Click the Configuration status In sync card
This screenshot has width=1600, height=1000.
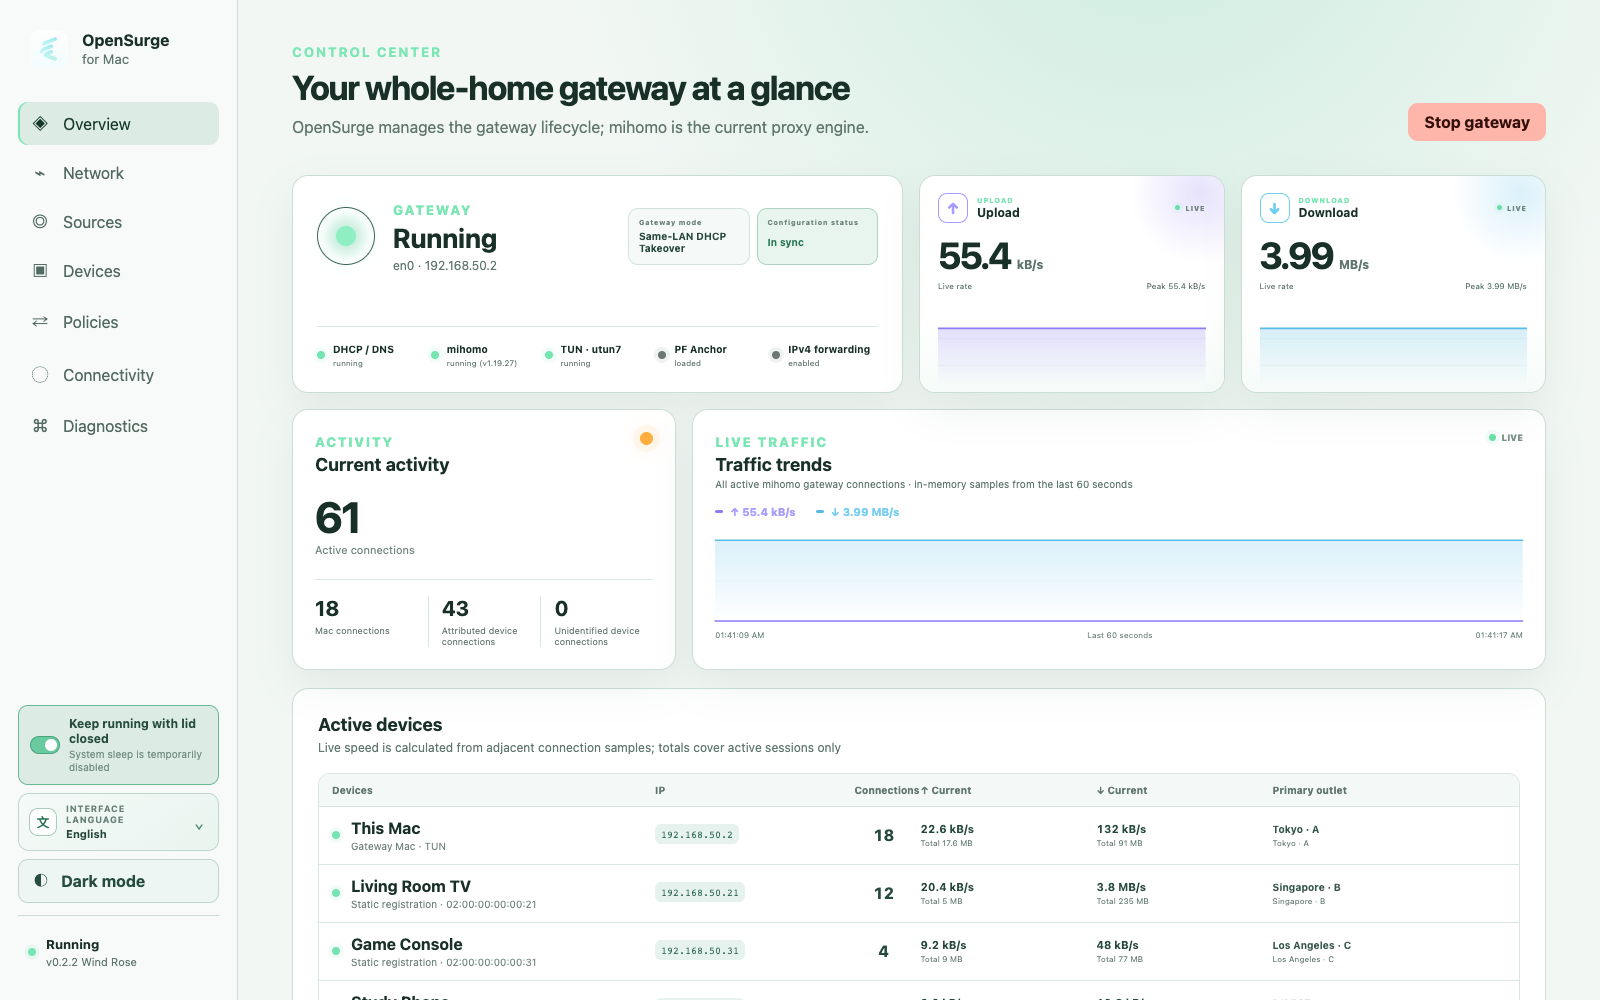click(x=817, y=236)
